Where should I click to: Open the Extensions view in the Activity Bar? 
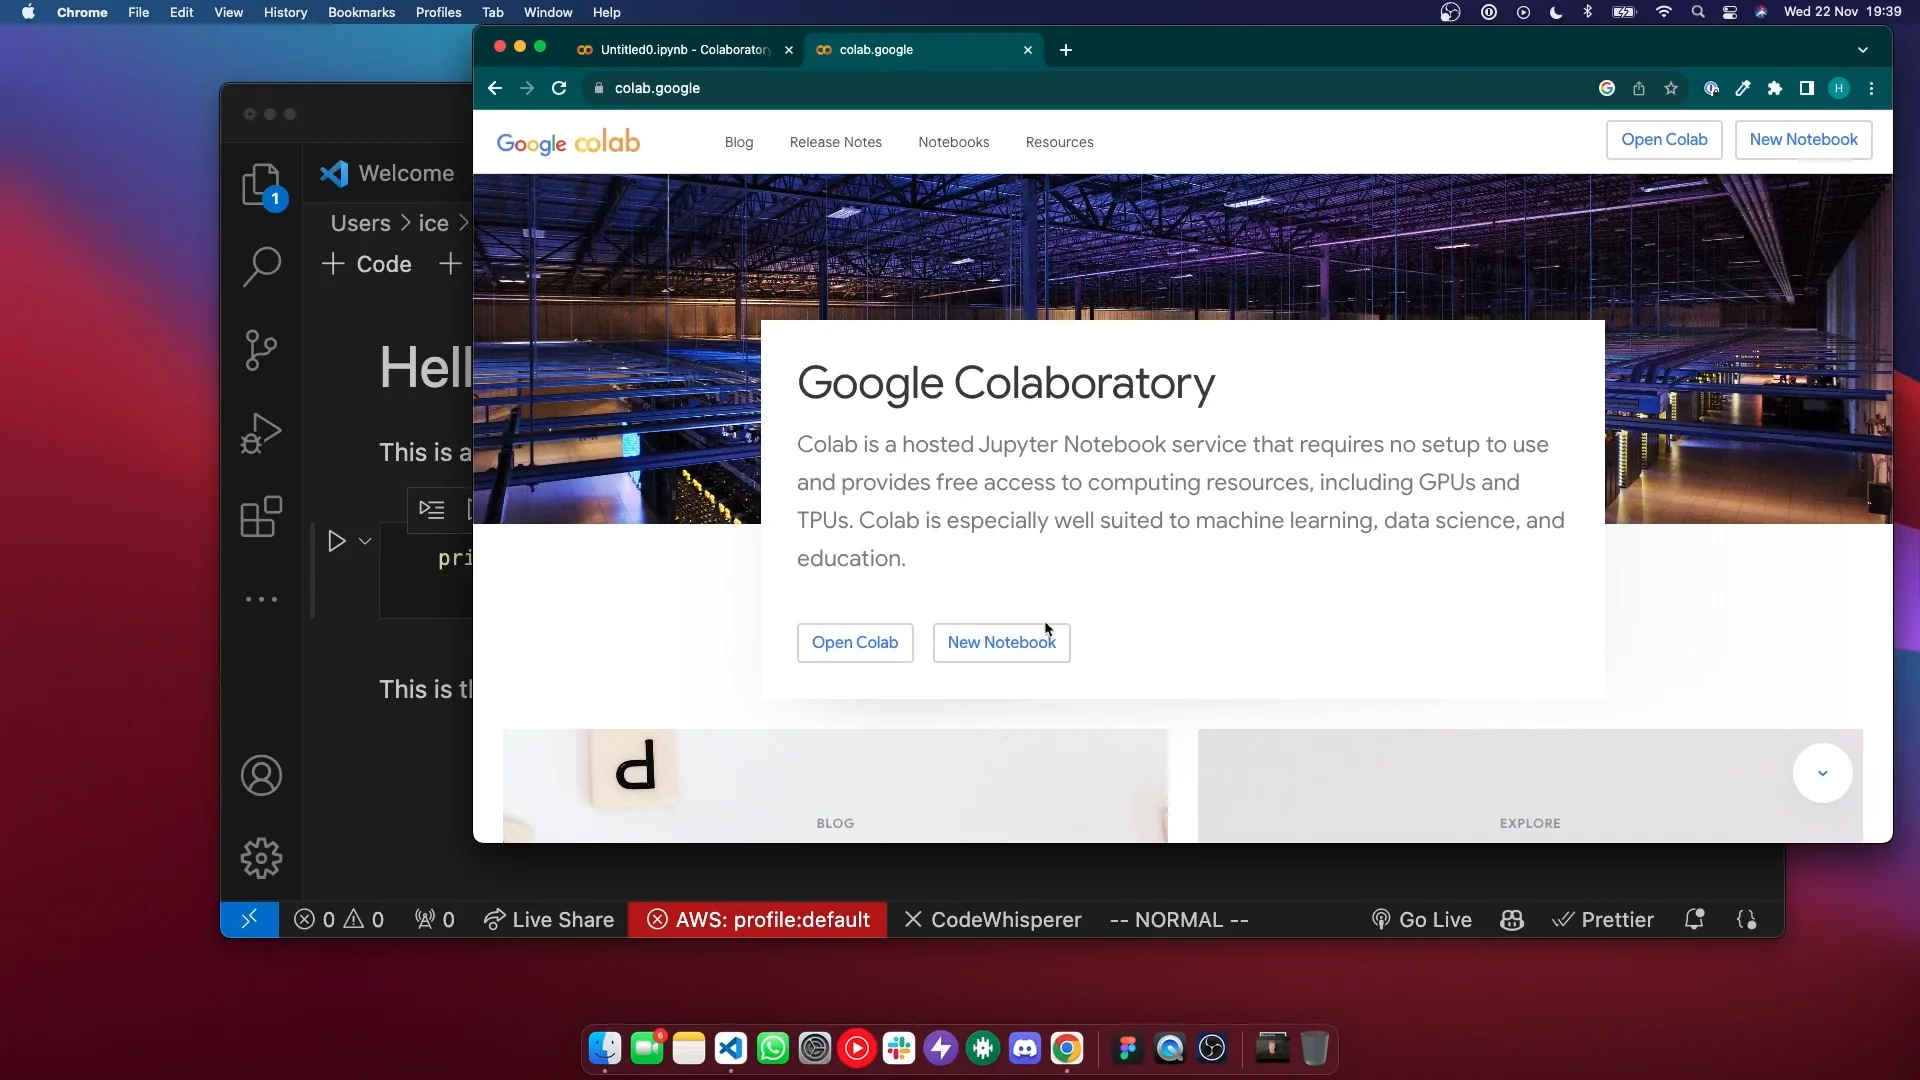point(260,516)
